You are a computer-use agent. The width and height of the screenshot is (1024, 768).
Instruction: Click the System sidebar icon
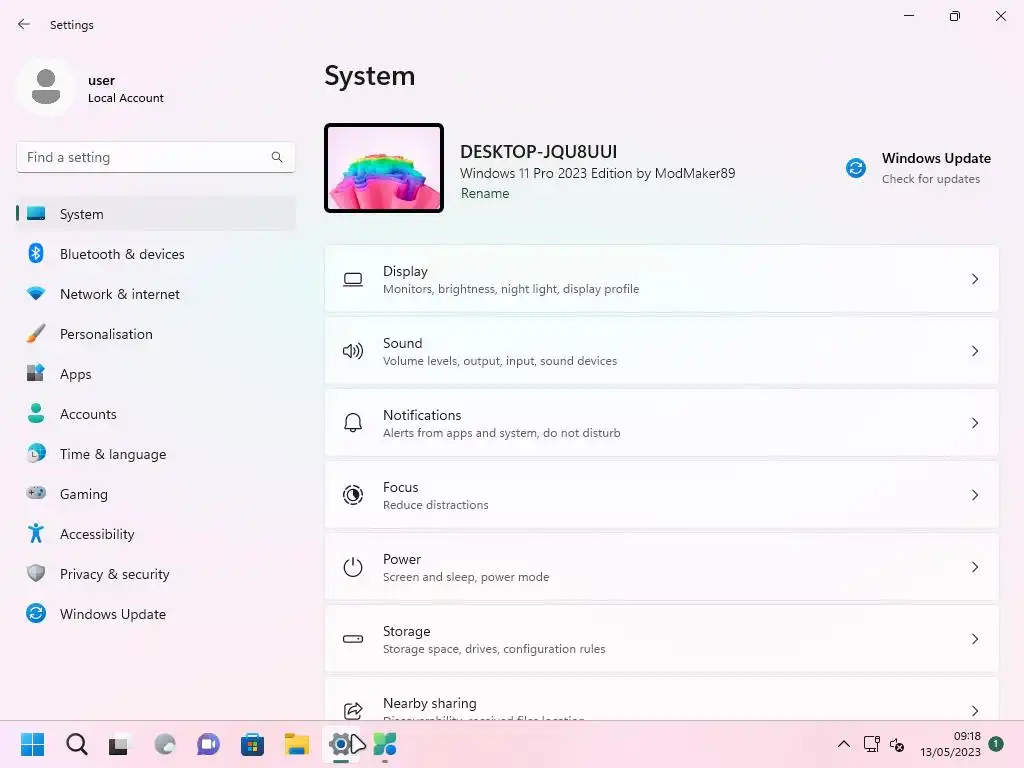[x=36, y=214]
